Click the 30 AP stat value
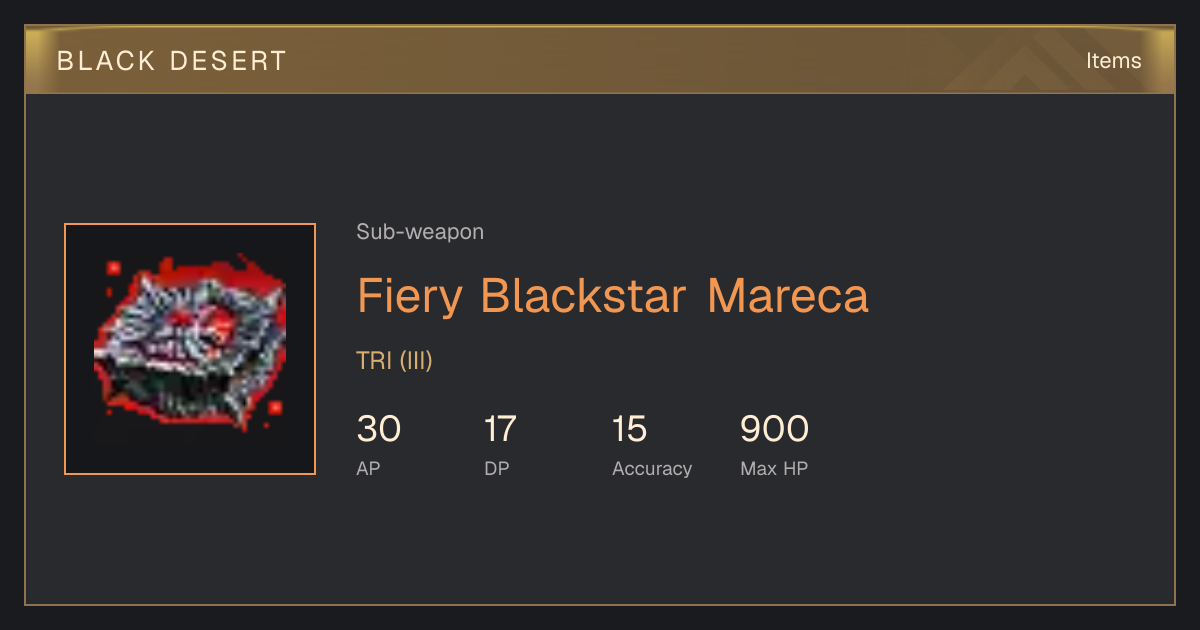 (x=379, y=429)
